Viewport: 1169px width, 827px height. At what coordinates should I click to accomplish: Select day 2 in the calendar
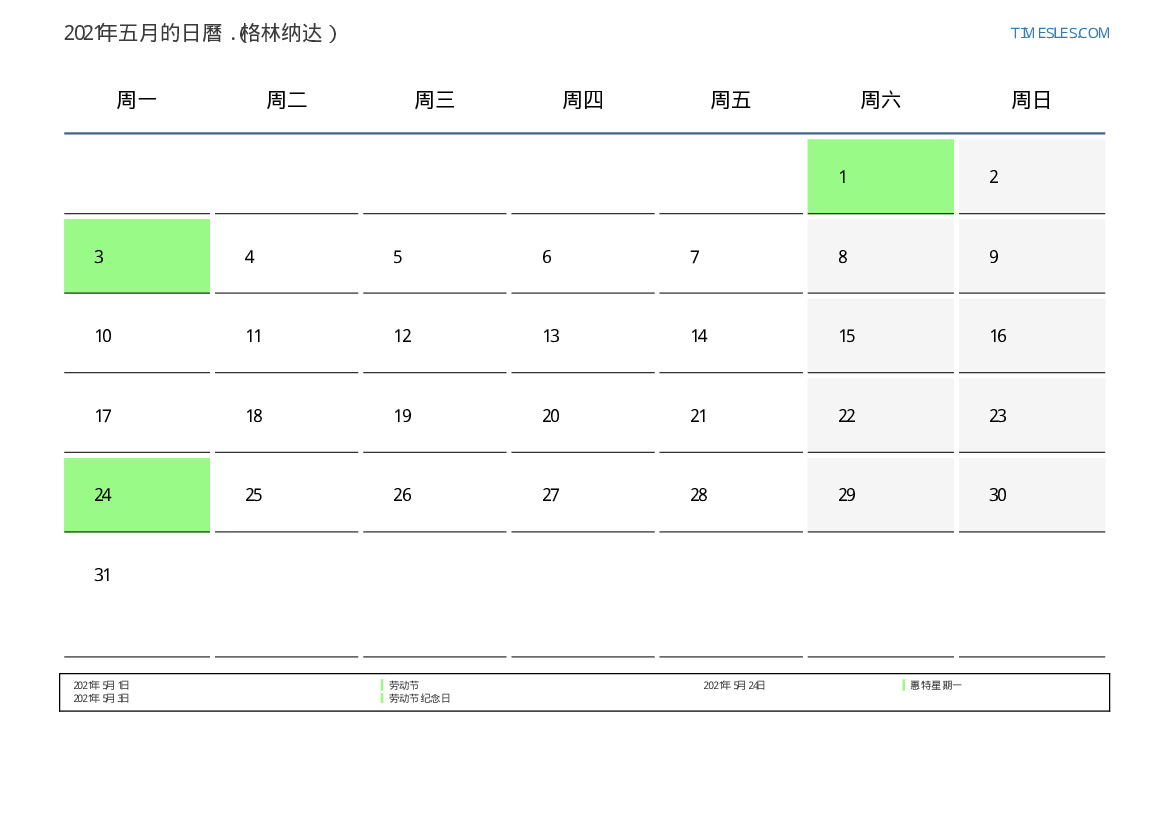pyautogui.click(x=1032, y=176)
